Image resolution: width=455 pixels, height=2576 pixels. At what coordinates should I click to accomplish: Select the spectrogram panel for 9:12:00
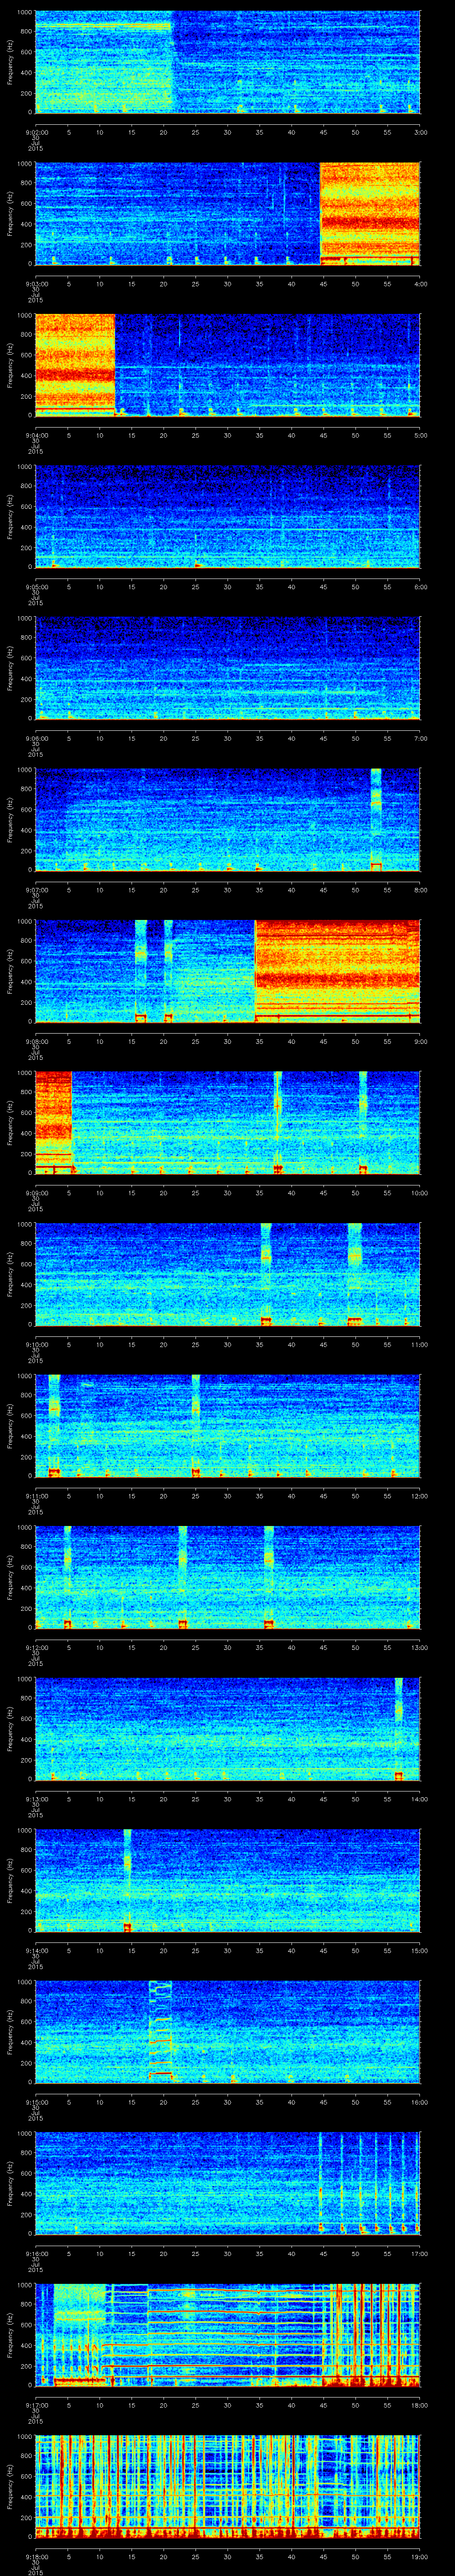pos(228,1577)
